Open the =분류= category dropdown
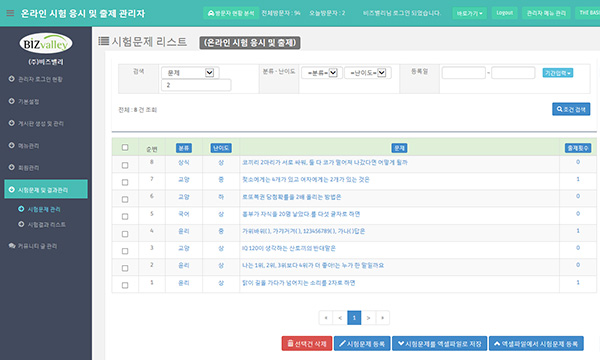Viewport: 600px width, 360px height. click(x=322, y=73)
